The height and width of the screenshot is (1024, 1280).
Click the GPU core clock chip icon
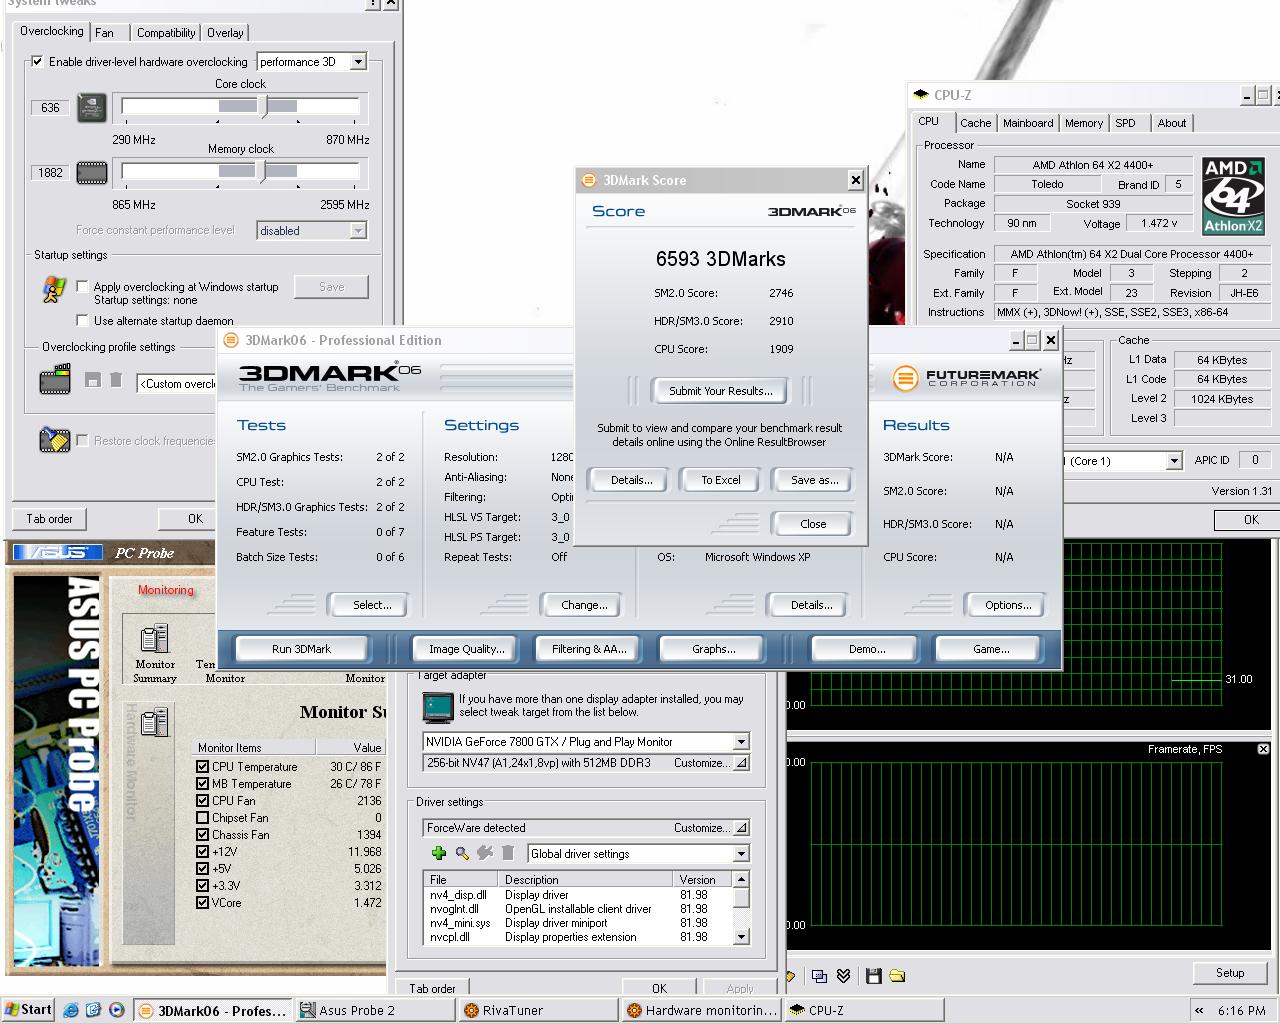pos(92,107)
